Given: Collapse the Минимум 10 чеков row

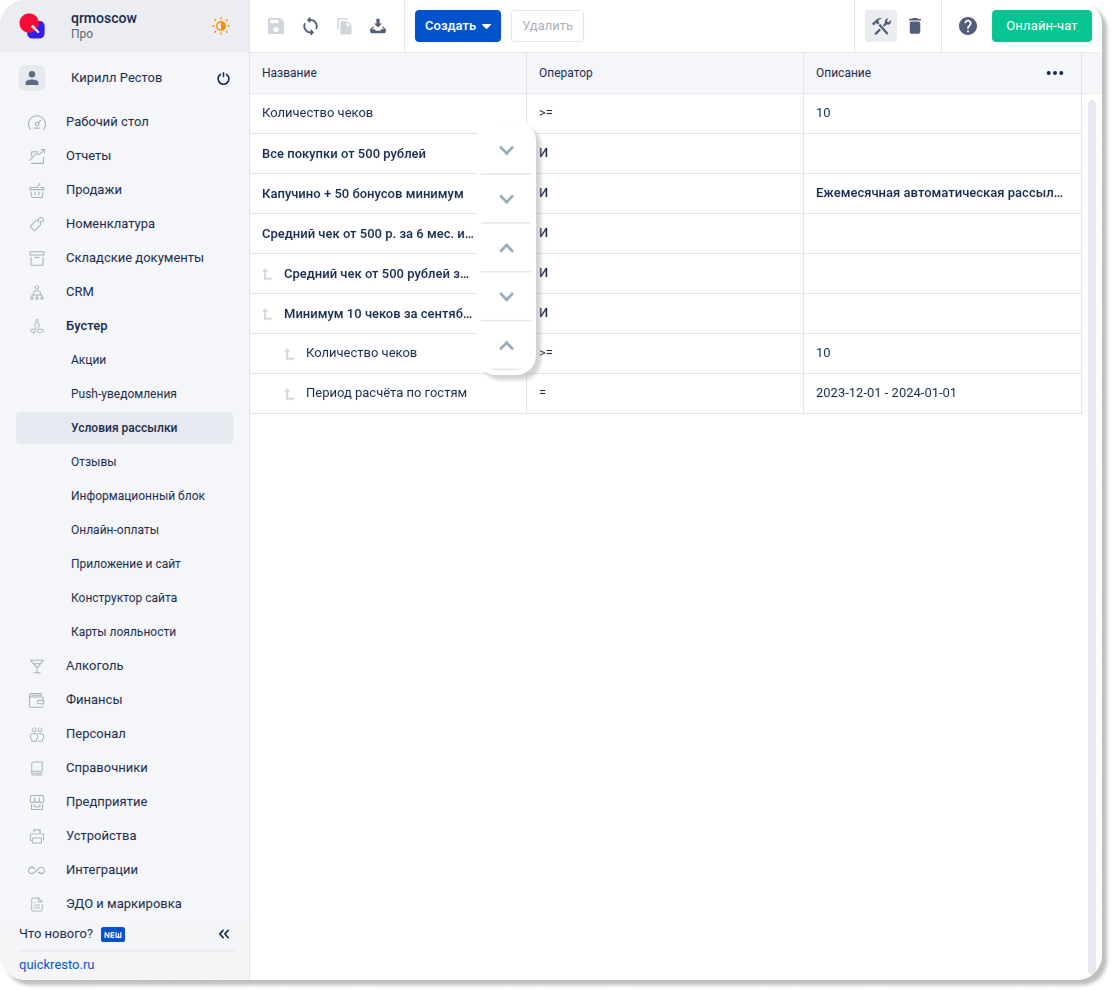Looking at the screenshot, I should [x=506, y=346].
